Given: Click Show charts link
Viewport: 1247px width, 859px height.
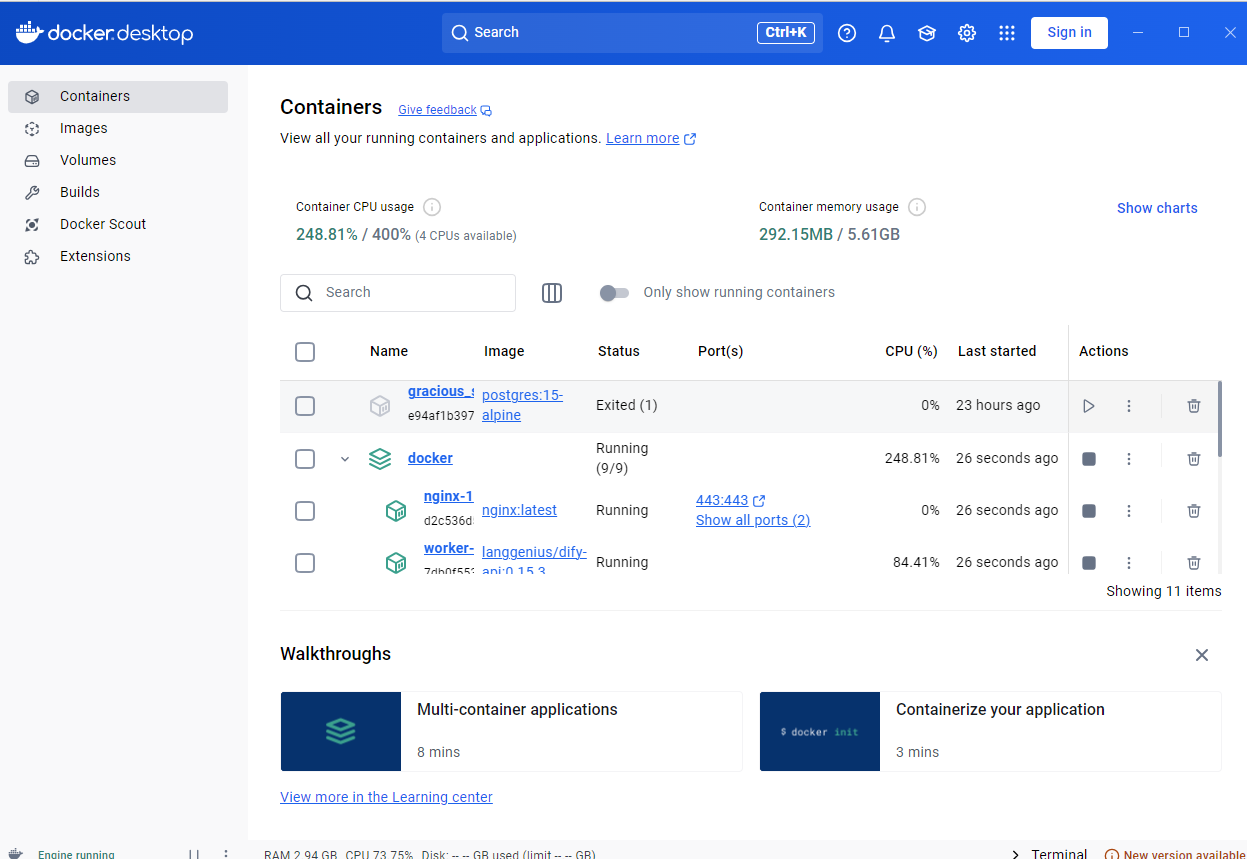Looking at the screenshot, I should tap(1157, 208).
